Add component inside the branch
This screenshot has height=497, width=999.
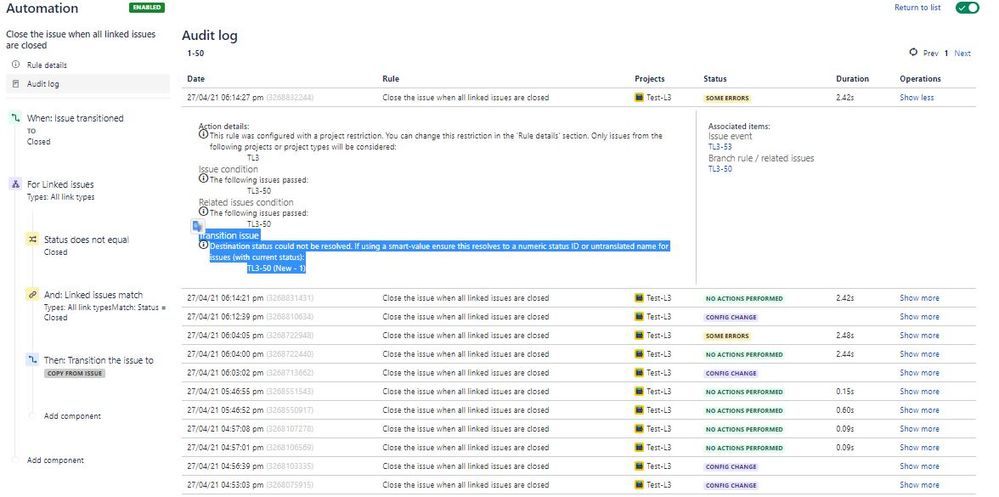(x=72, y=416)
